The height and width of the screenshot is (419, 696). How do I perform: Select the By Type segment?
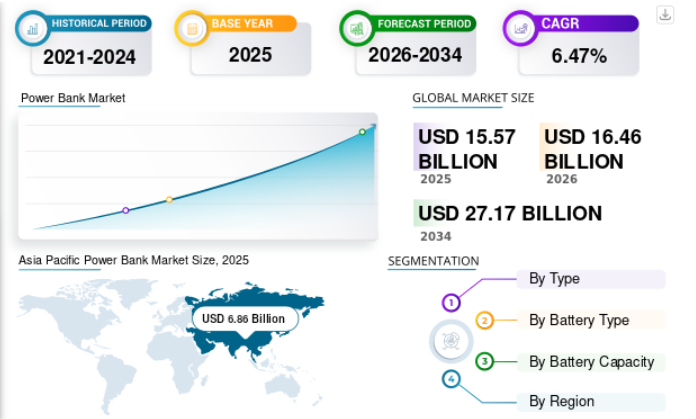pos(591,279)
